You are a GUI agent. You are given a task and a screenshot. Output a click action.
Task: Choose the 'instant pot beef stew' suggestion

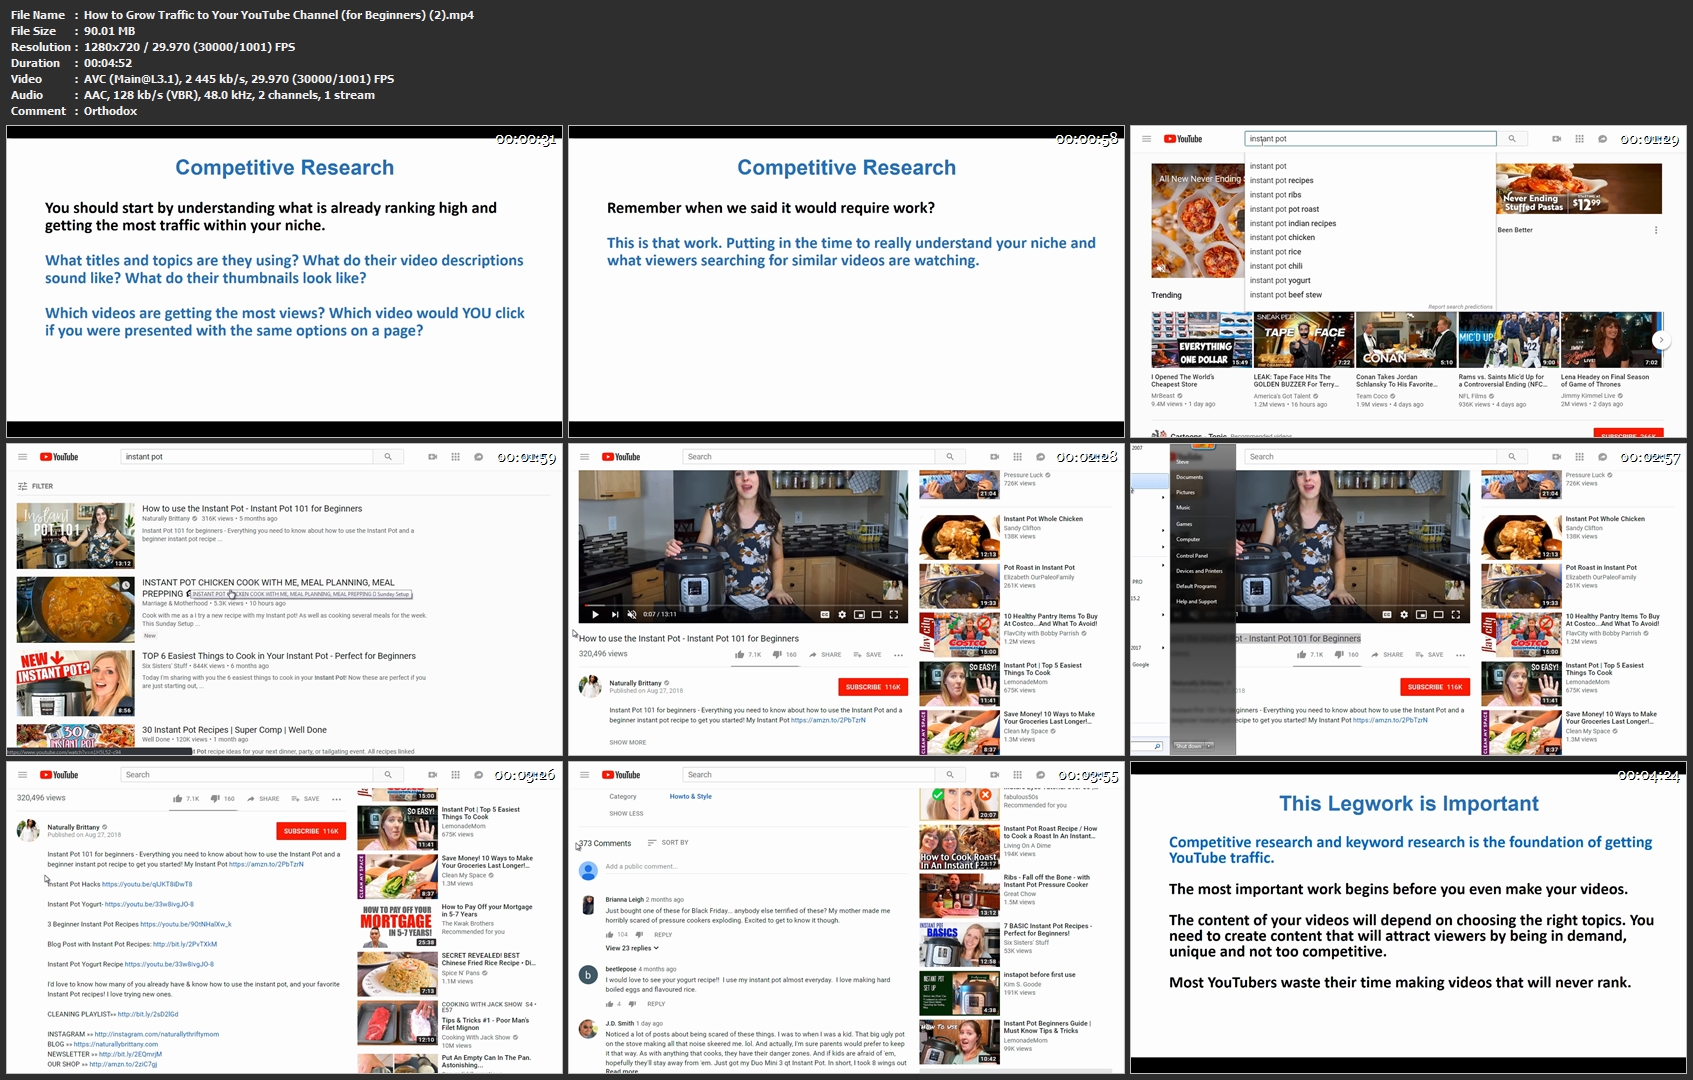click(x=1286, y=295)
